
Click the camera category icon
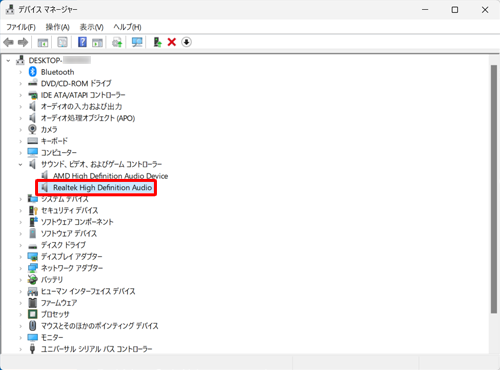32,129
